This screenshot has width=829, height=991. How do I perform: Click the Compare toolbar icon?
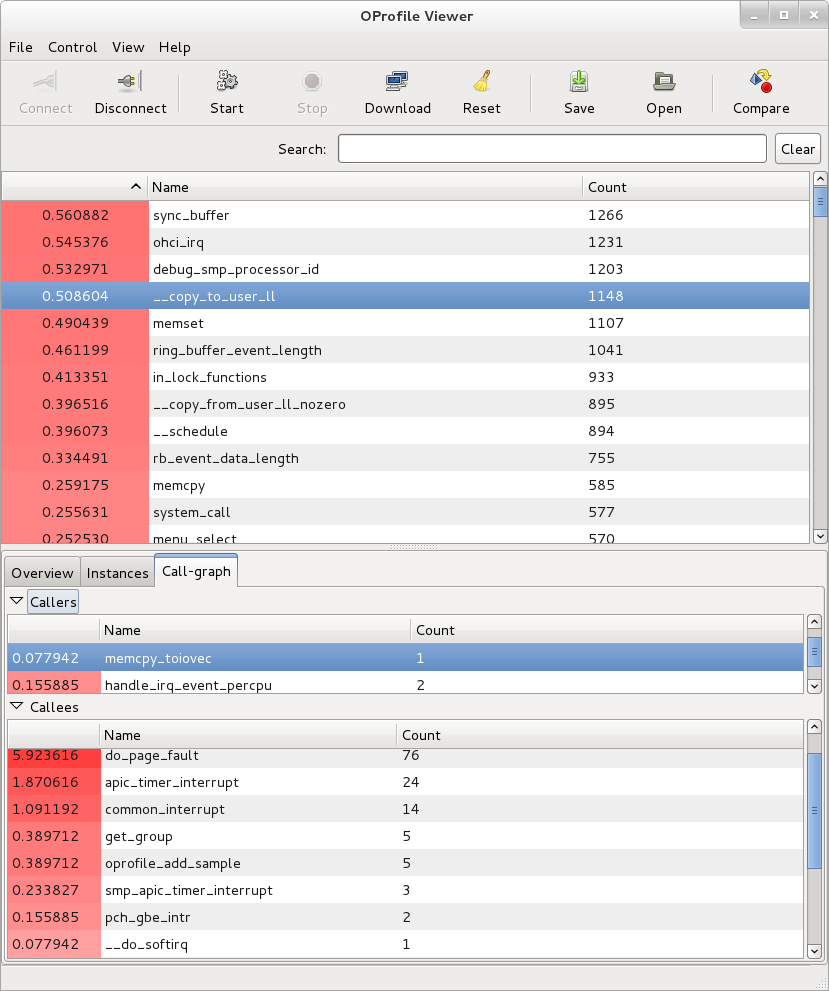[760, 82]
